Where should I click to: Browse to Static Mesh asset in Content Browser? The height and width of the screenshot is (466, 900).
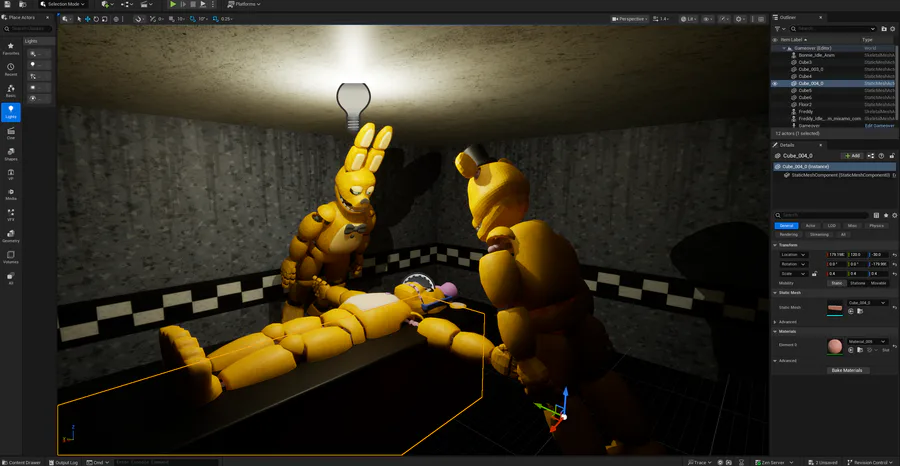click(860, 310)
